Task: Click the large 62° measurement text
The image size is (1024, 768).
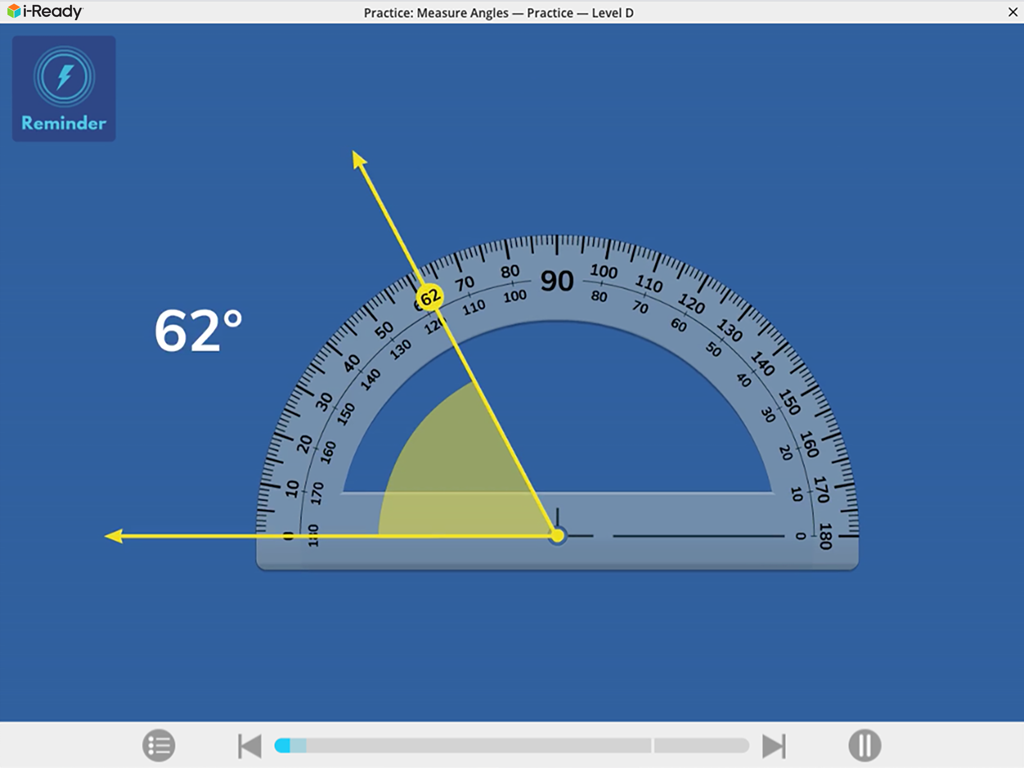Action: point(198,331)
